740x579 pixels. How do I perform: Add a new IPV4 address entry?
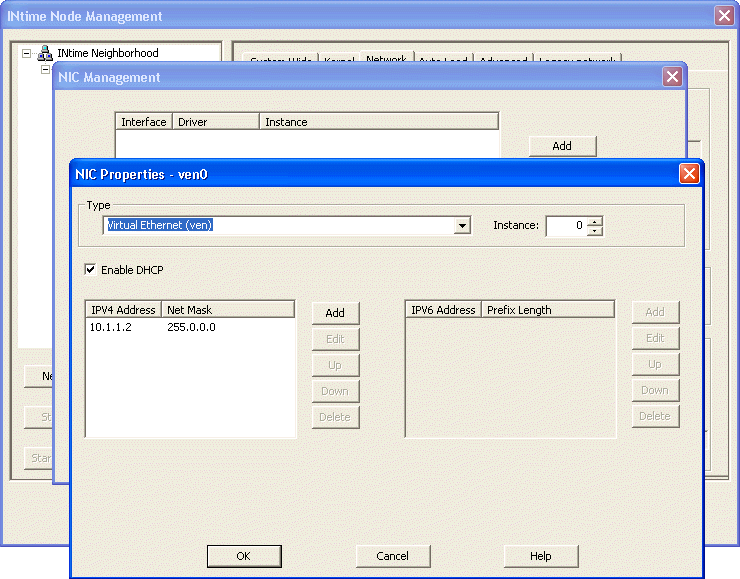click(x=335, y=313)
